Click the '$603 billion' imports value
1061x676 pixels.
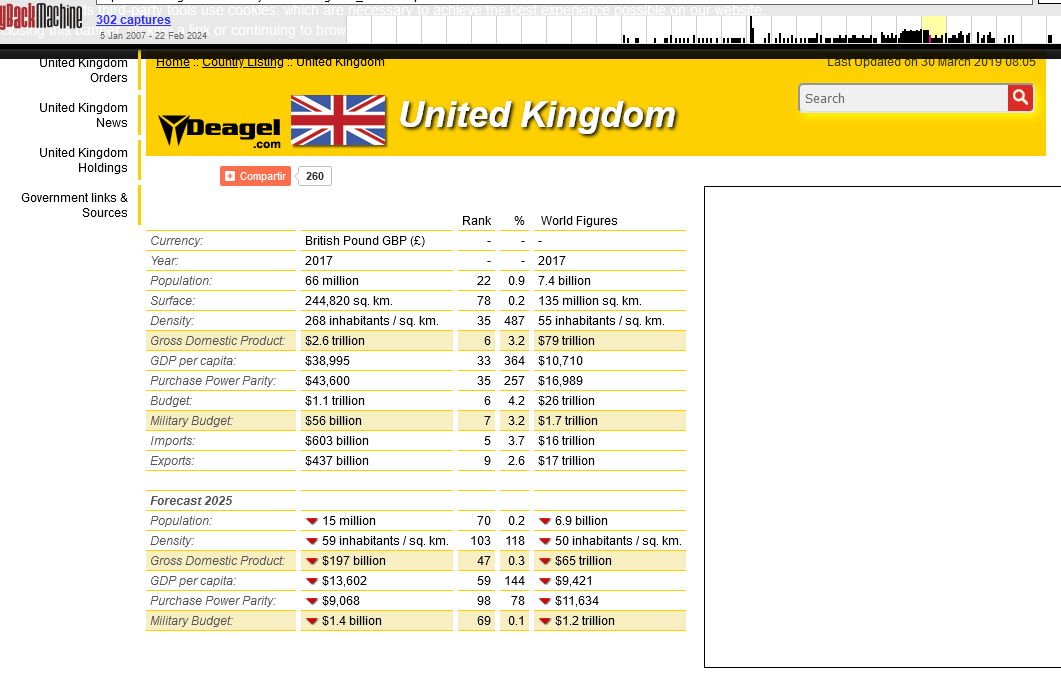[x=336, y=441]
